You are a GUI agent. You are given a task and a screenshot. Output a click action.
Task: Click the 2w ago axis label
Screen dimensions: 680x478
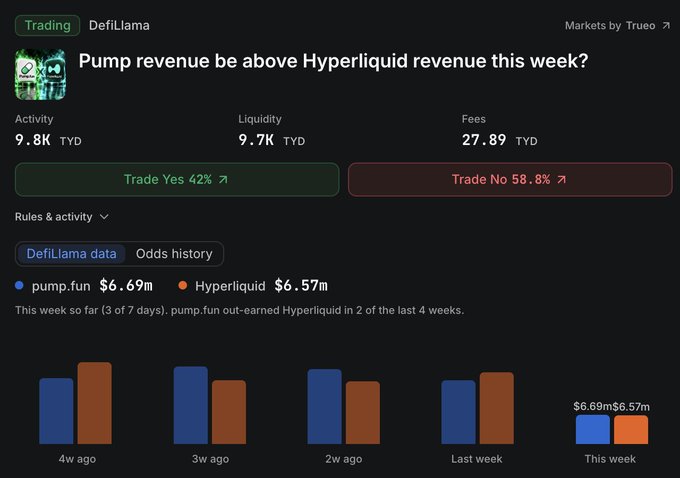pyautogui.click(x=344, y=459)
